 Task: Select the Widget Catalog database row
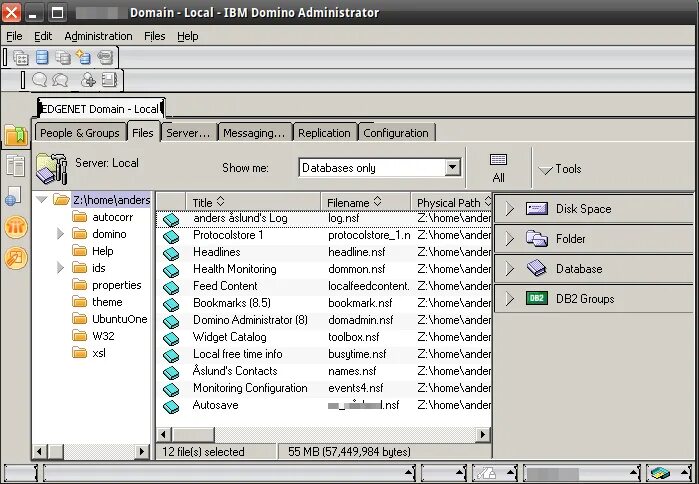click(324, 336)
